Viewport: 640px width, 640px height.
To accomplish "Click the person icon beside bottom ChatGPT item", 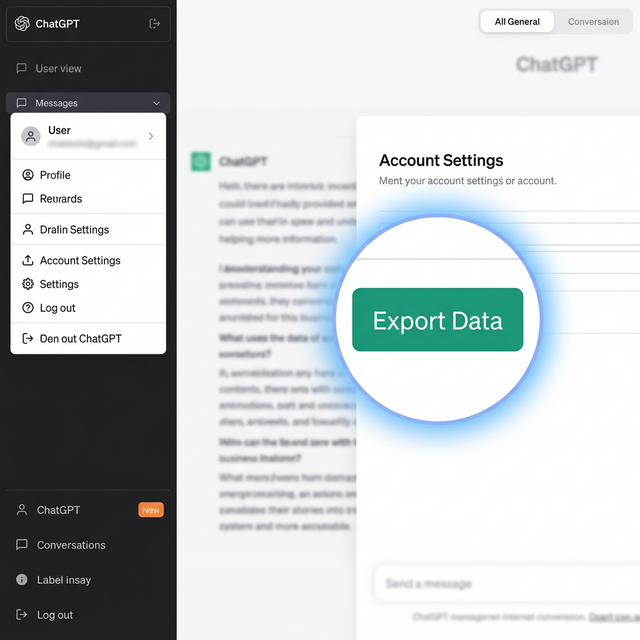I will [x=22, y=510].
